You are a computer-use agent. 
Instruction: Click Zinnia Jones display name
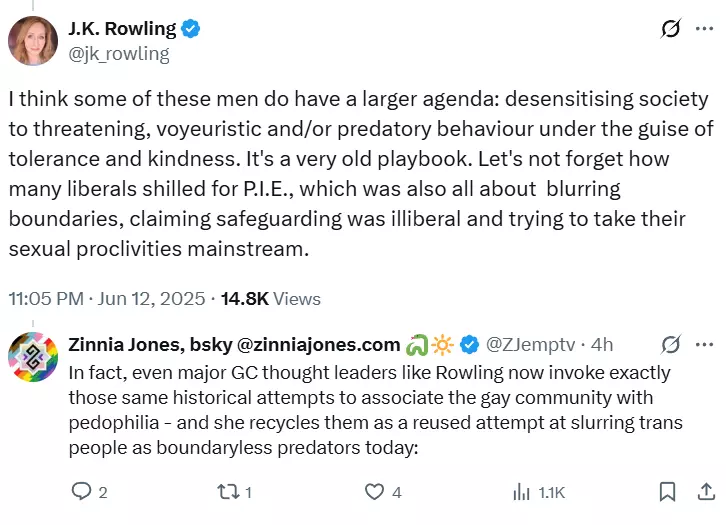(234, 345)
